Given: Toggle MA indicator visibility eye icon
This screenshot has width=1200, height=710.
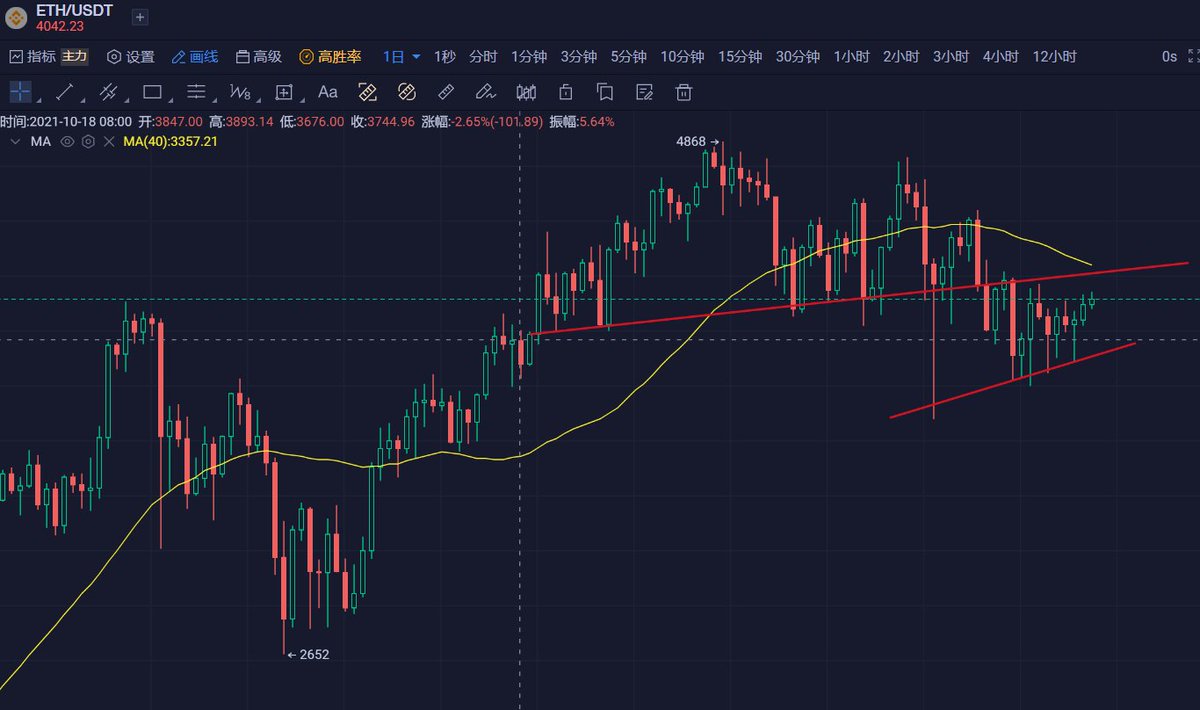Looking at the screenshot, I should 68,142.
